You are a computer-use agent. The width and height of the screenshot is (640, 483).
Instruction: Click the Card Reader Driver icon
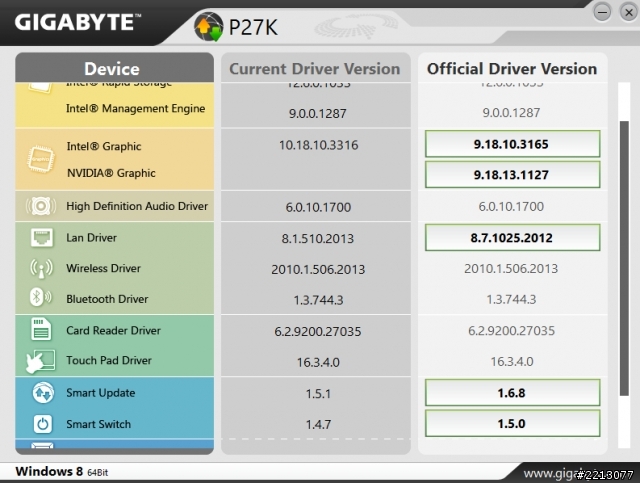pyautogui.click(x=41, y=330)
